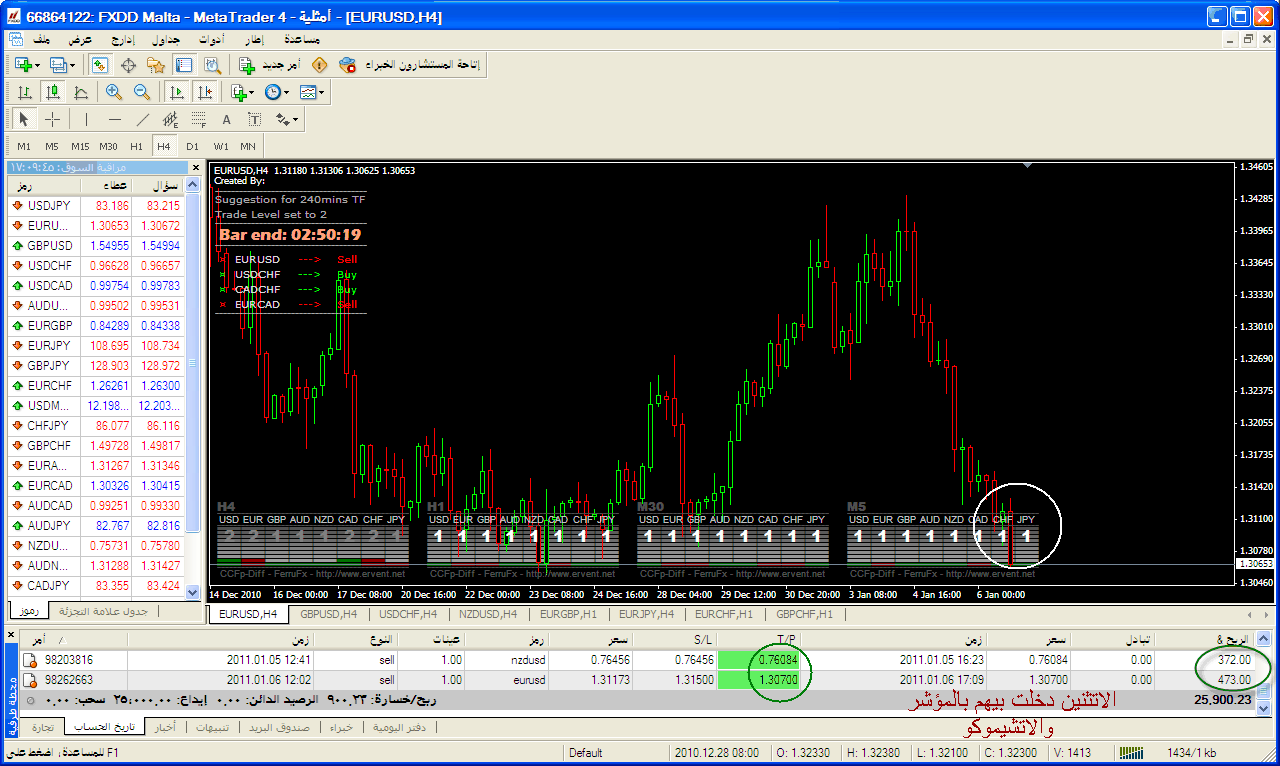Launch MetaEditor via yellow diamond icon
This screenshot has height=766, width=1280.
click(x=319, y=65)
